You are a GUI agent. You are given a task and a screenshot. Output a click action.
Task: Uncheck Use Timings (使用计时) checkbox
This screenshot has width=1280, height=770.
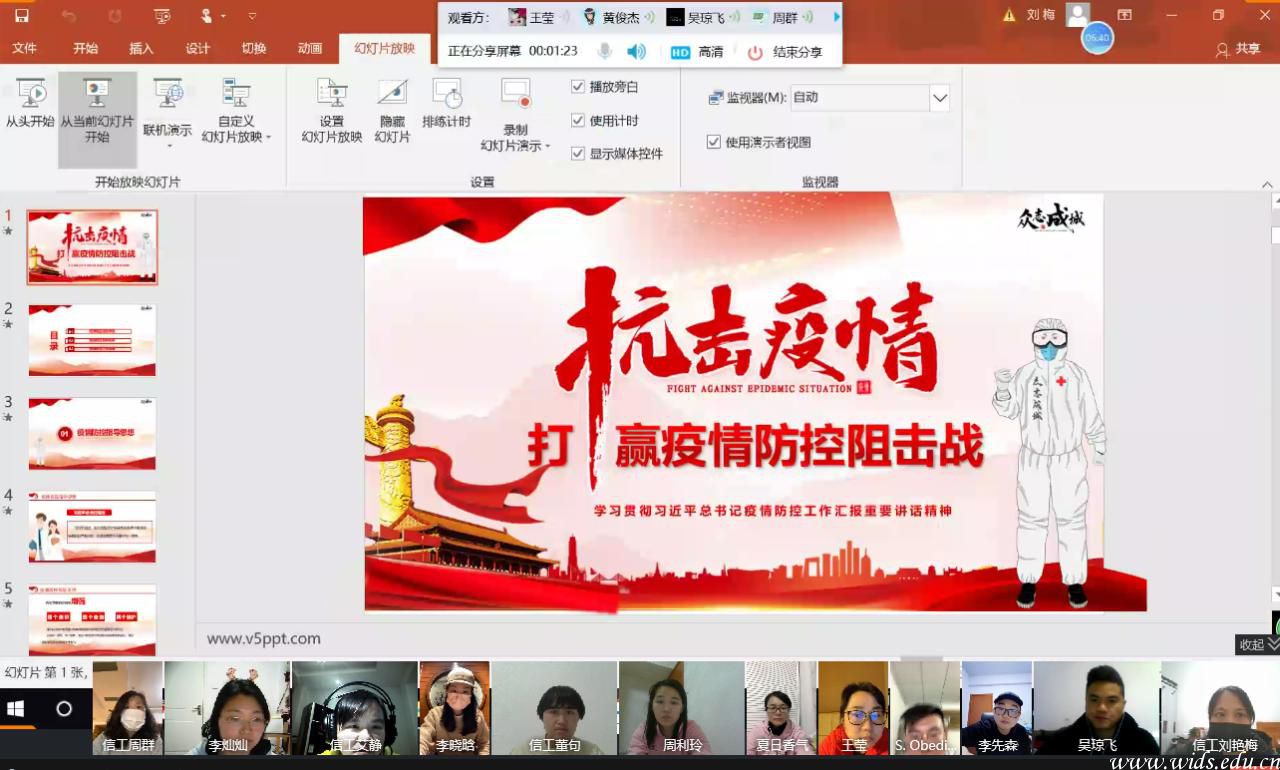pyautogui.click(x=578, y=120)
